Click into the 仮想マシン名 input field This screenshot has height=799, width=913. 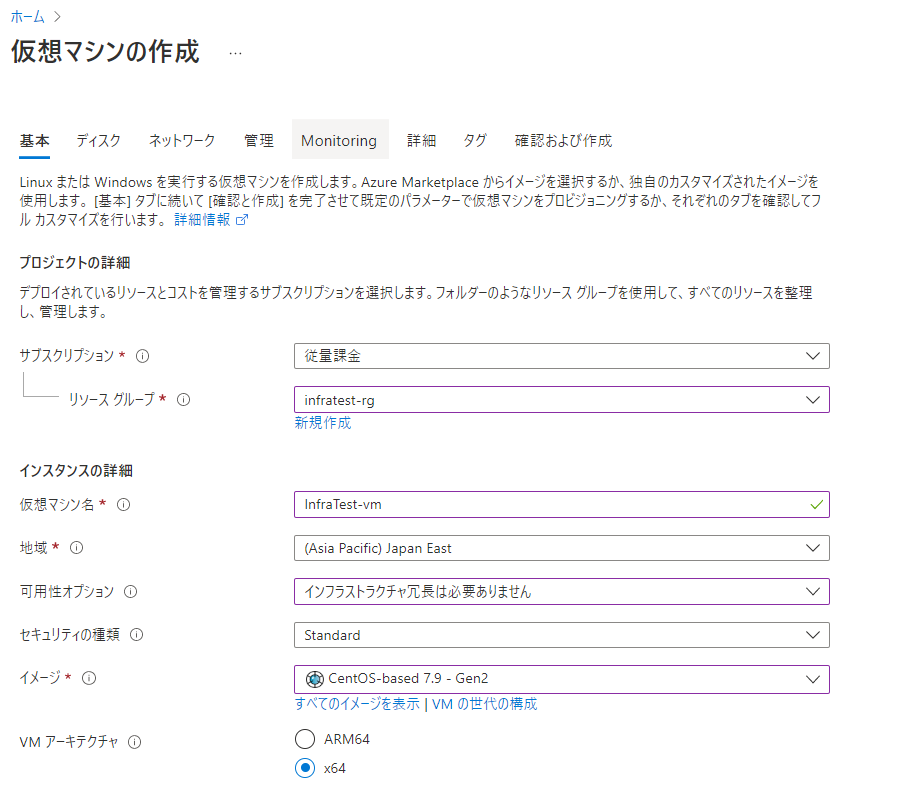click(x=562, y=504)
